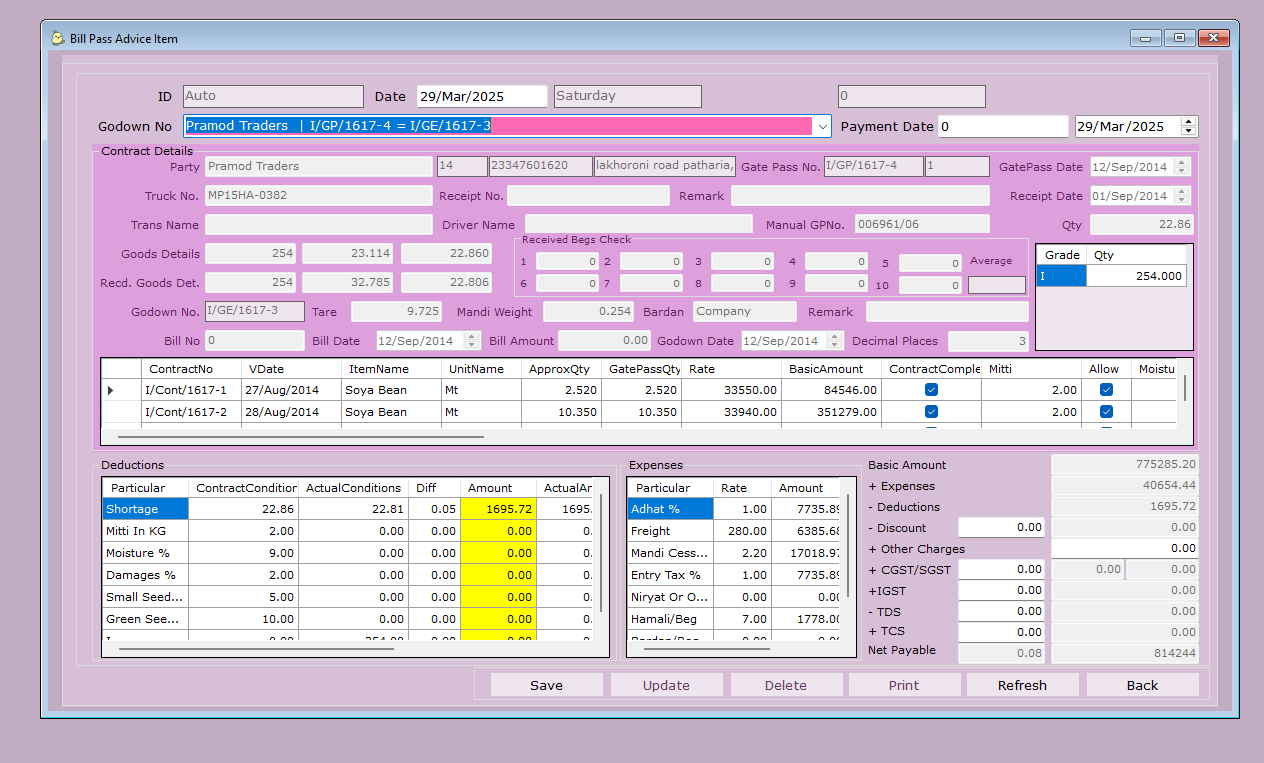Click the TDS input field
Viewport: 1264px width, 763px height.
click(1001, 611)
